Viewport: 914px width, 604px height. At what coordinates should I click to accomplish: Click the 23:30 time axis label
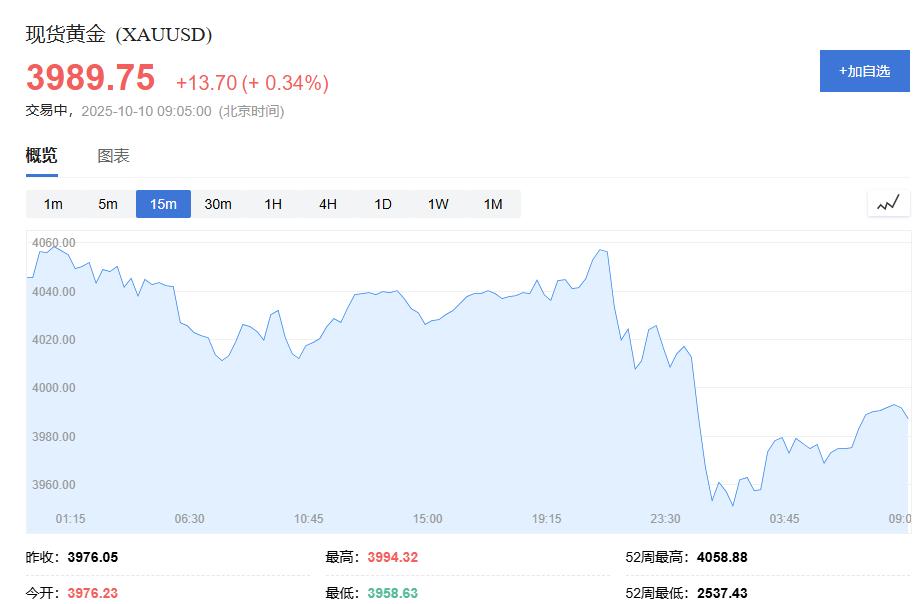coord(665,519)
